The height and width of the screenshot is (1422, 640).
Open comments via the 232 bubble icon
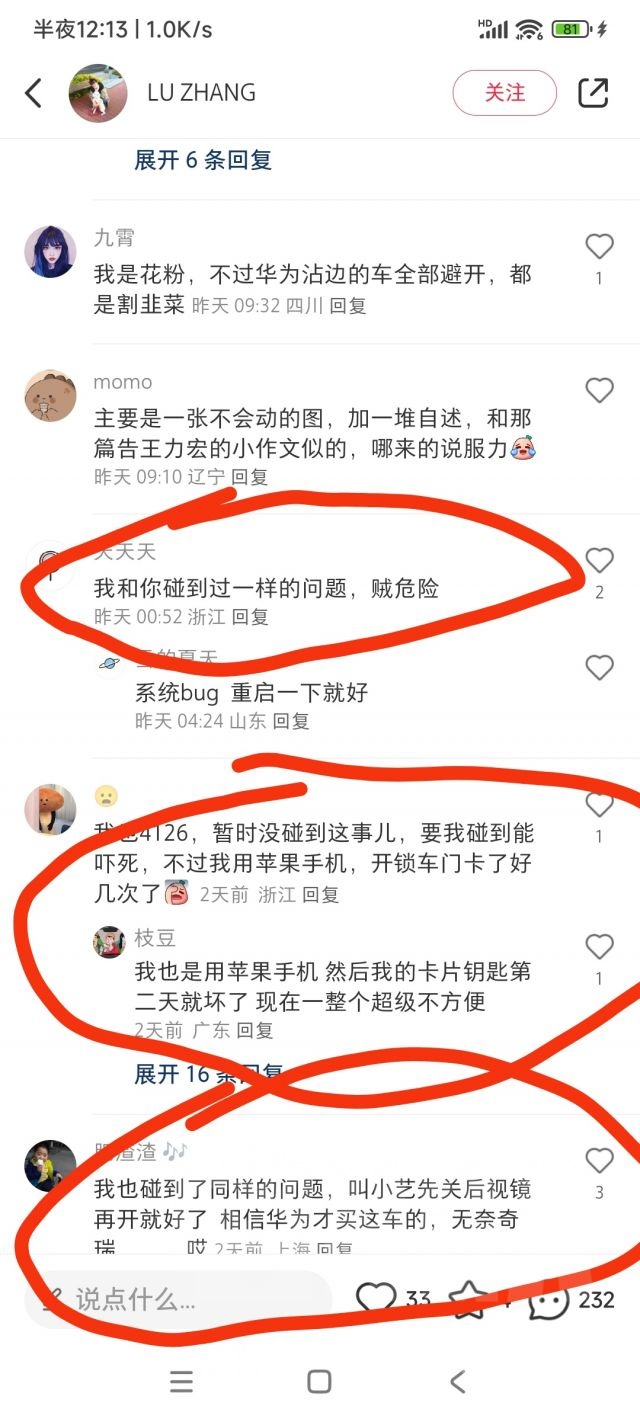548,1300
